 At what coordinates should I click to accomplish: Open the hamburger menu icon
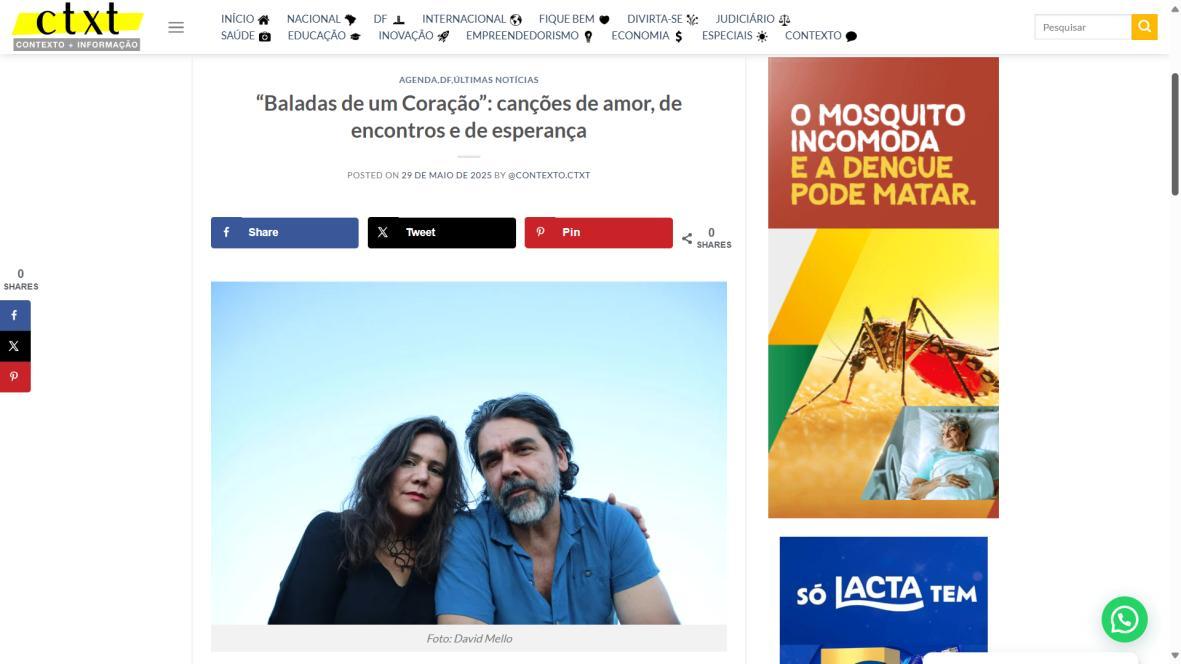[x=175, y=28]
